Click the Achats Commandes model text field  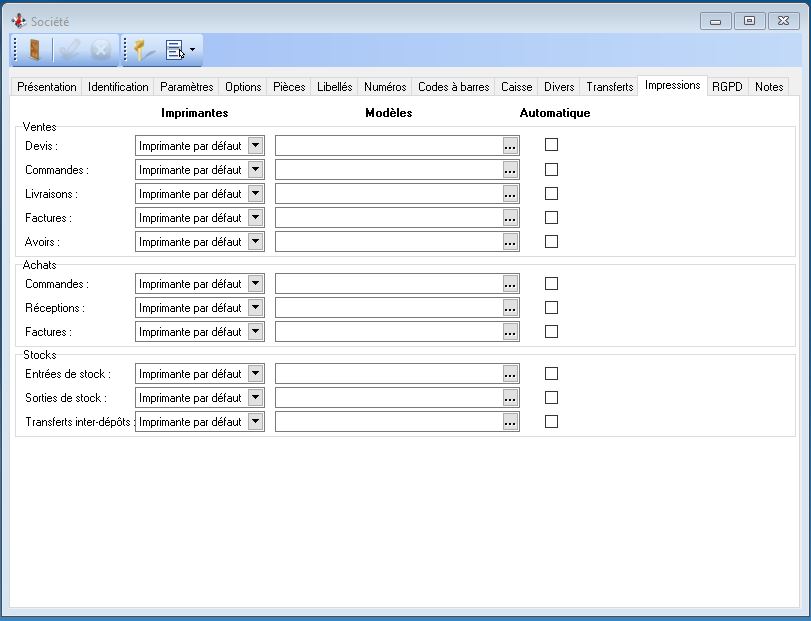[x=388, y=284]
